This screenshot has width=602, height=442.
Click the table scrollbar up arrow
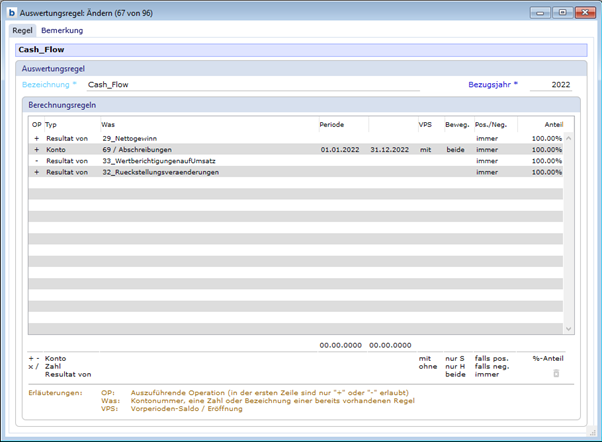point(570,137)
